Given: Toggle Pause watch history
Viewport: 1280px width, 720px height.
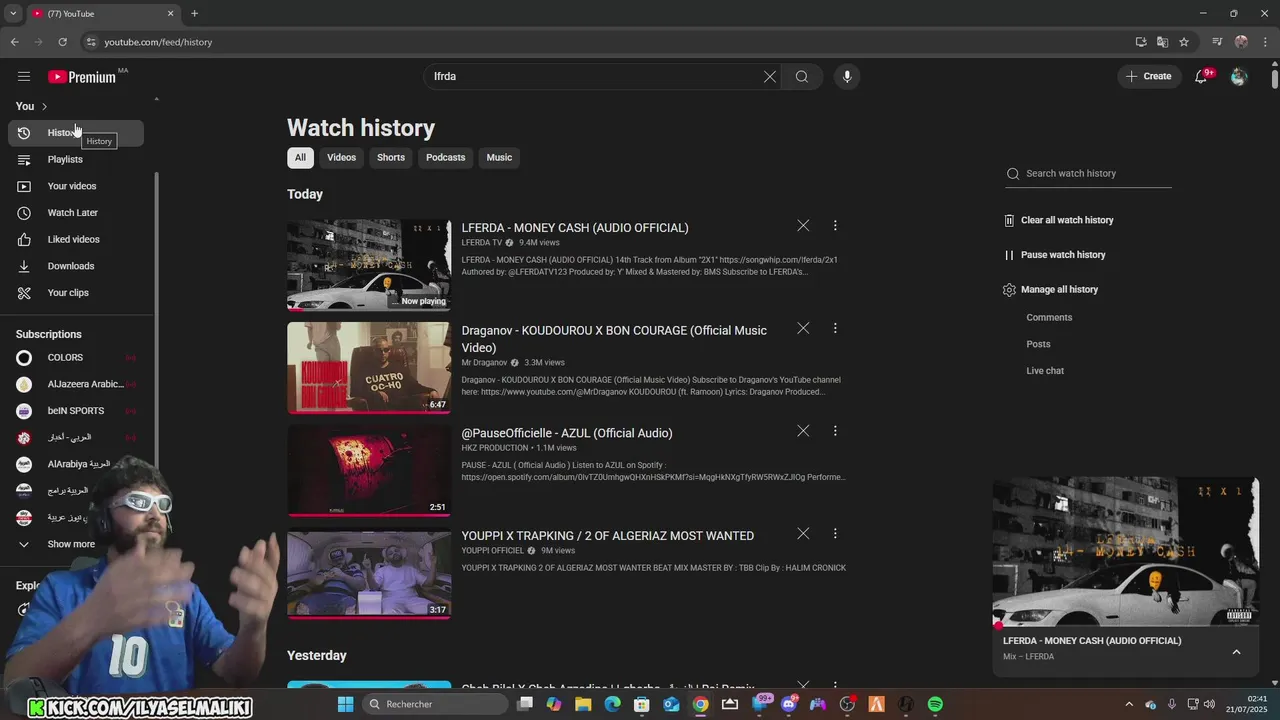Looking at the screenshot, I should coord(1055,255).
